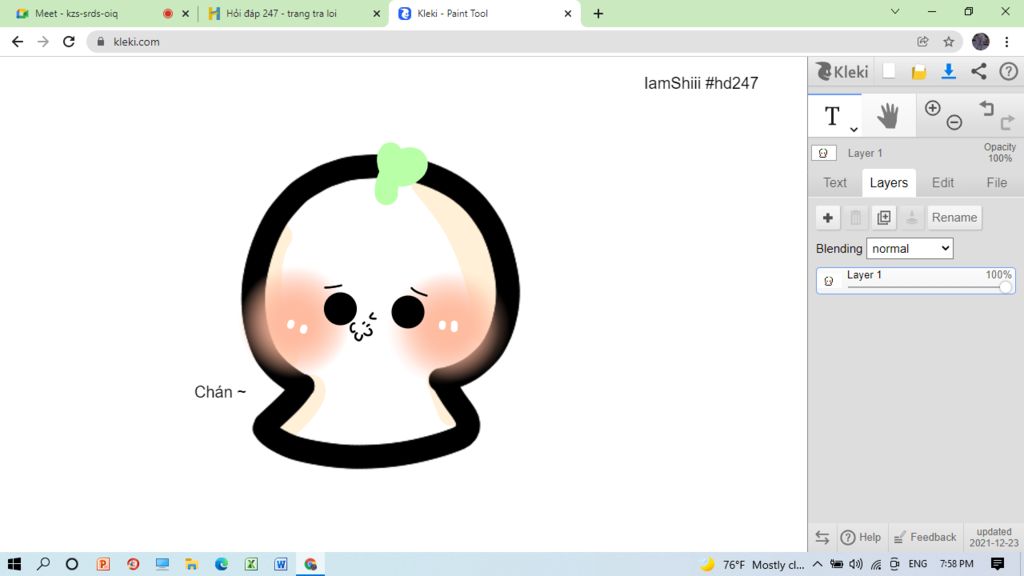
Task: Click the delete layer trash icon
Action: tap(856, 217)
